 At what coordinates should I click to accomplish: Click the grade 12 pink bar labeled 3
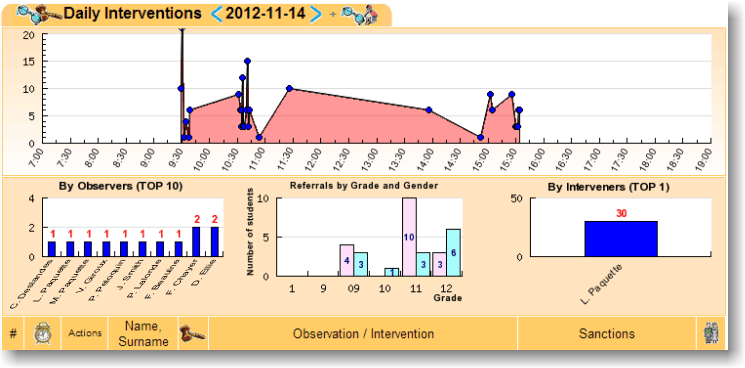click(x=439, y=264)
